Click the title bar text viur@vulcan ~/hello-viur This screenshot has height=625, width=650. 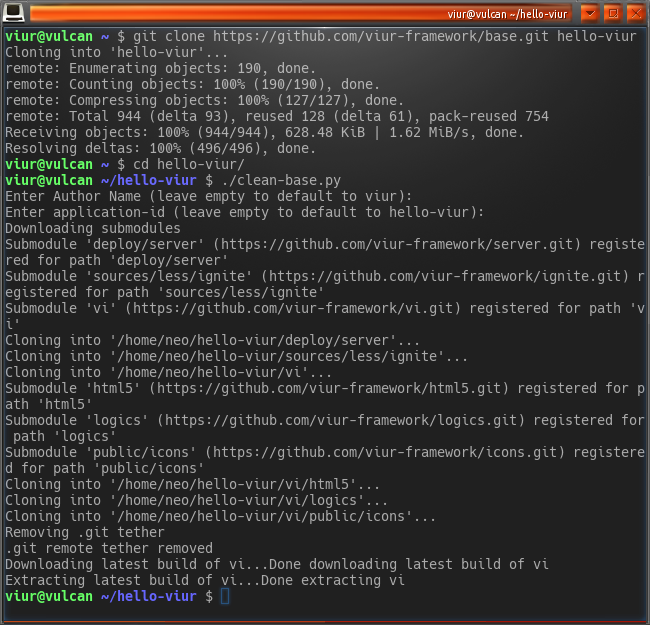(507, 15)
